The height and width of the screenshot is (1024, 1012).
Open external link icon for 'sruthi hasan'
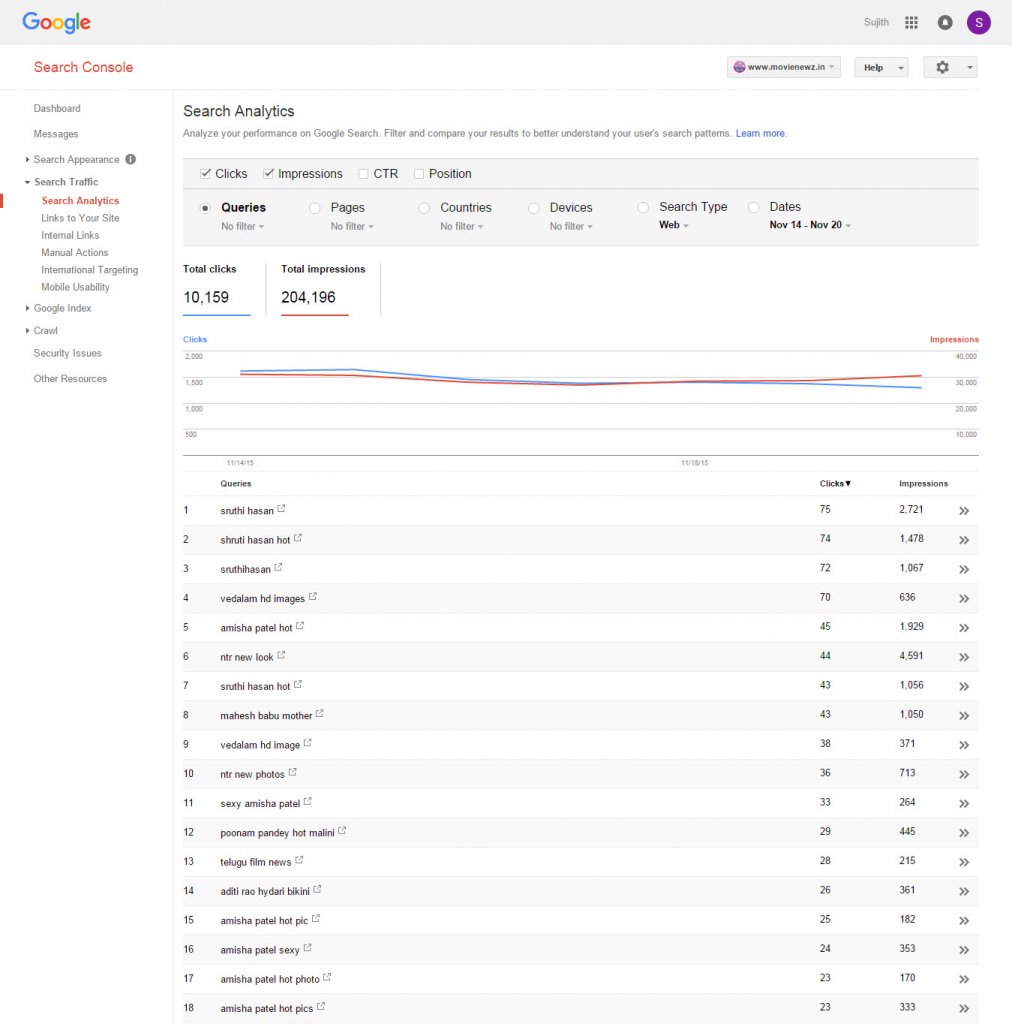point(282,509)
